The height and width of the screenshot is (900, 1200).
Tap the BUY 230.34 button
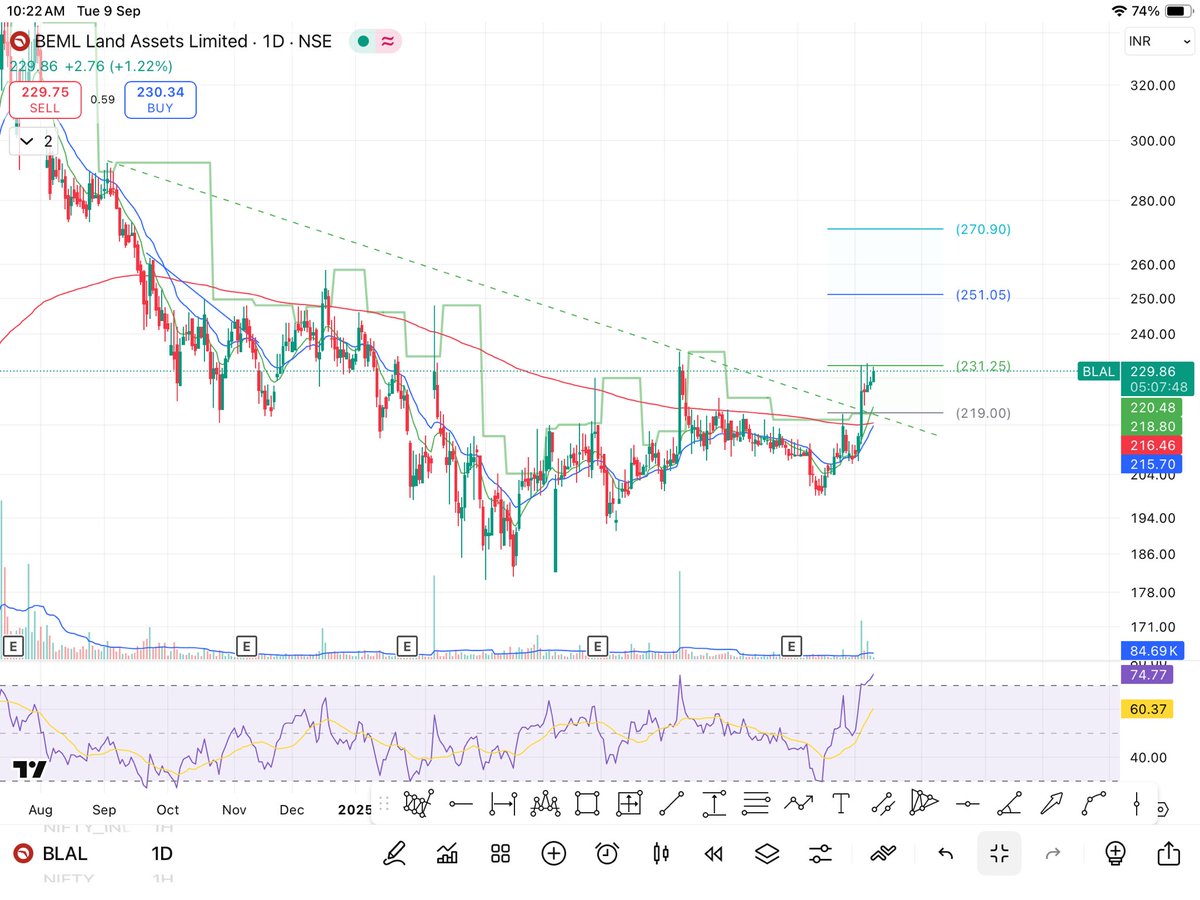(x=160, y=99)
